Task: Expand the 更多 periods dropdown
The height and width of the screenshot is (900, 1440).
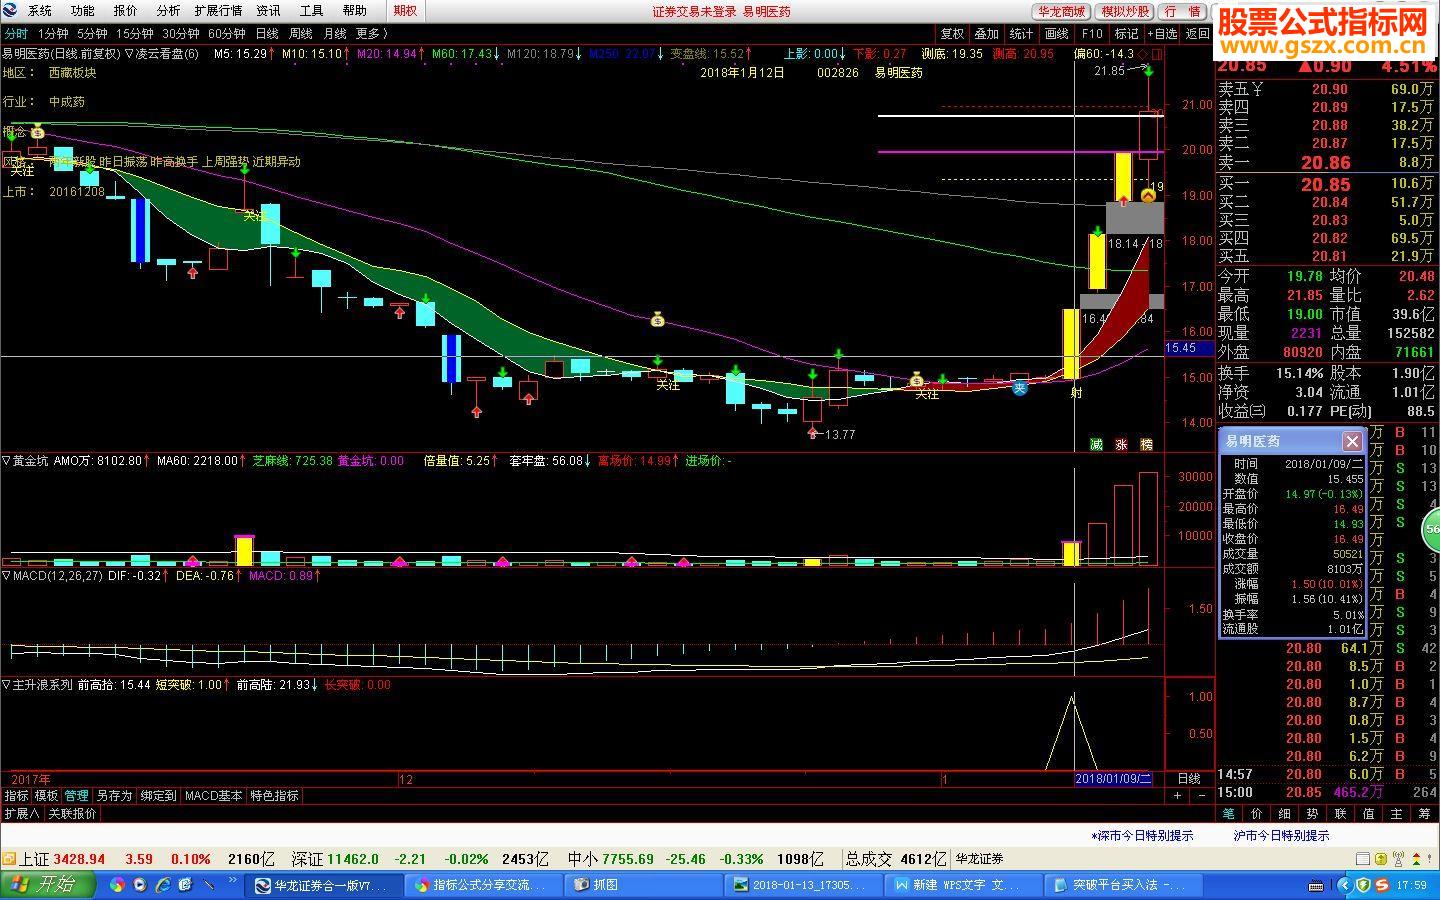Action: (x=371, y=33)
